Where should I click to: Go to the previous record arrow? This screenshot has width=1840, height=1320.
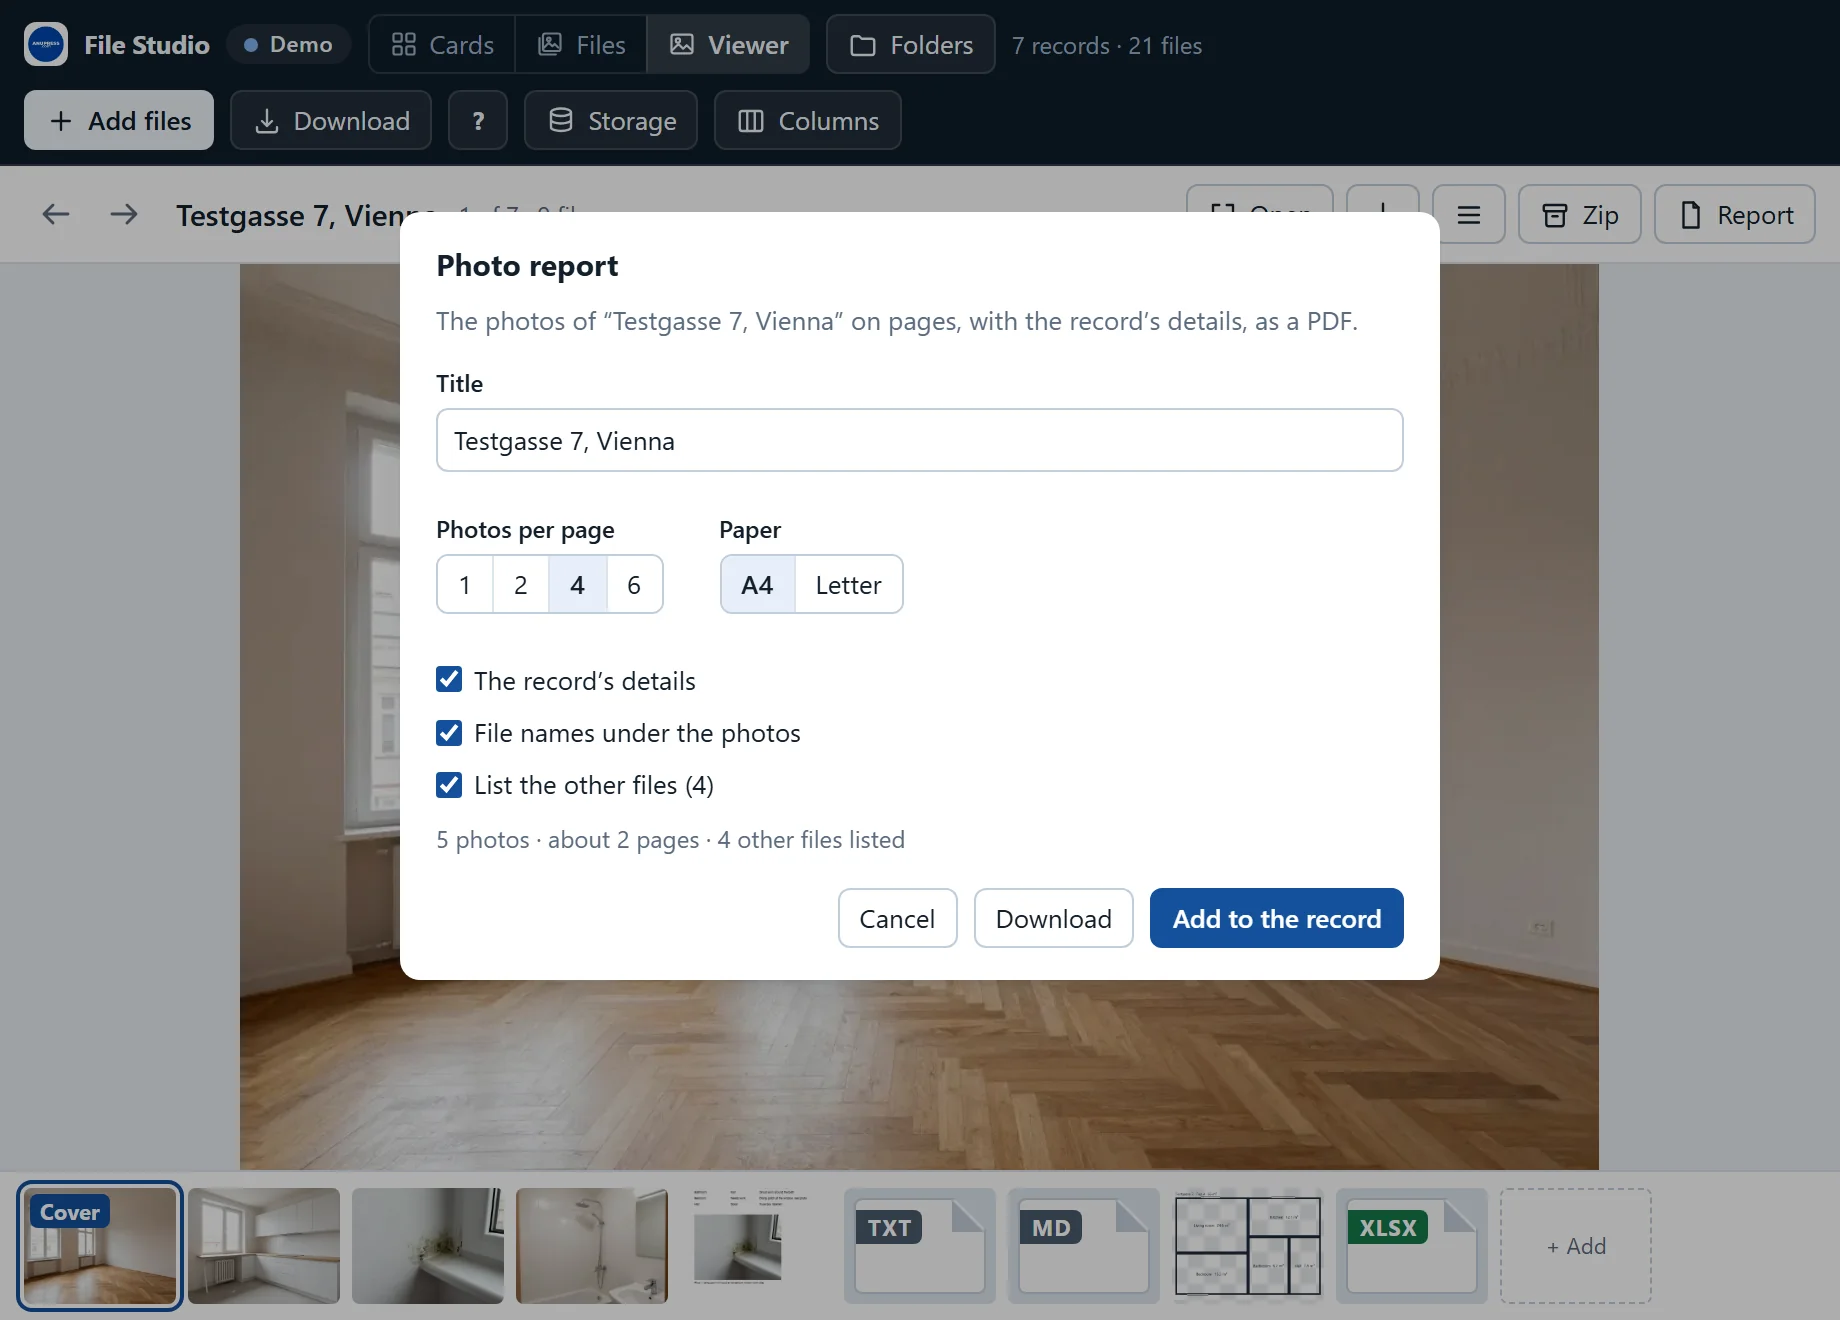point(56,214)
